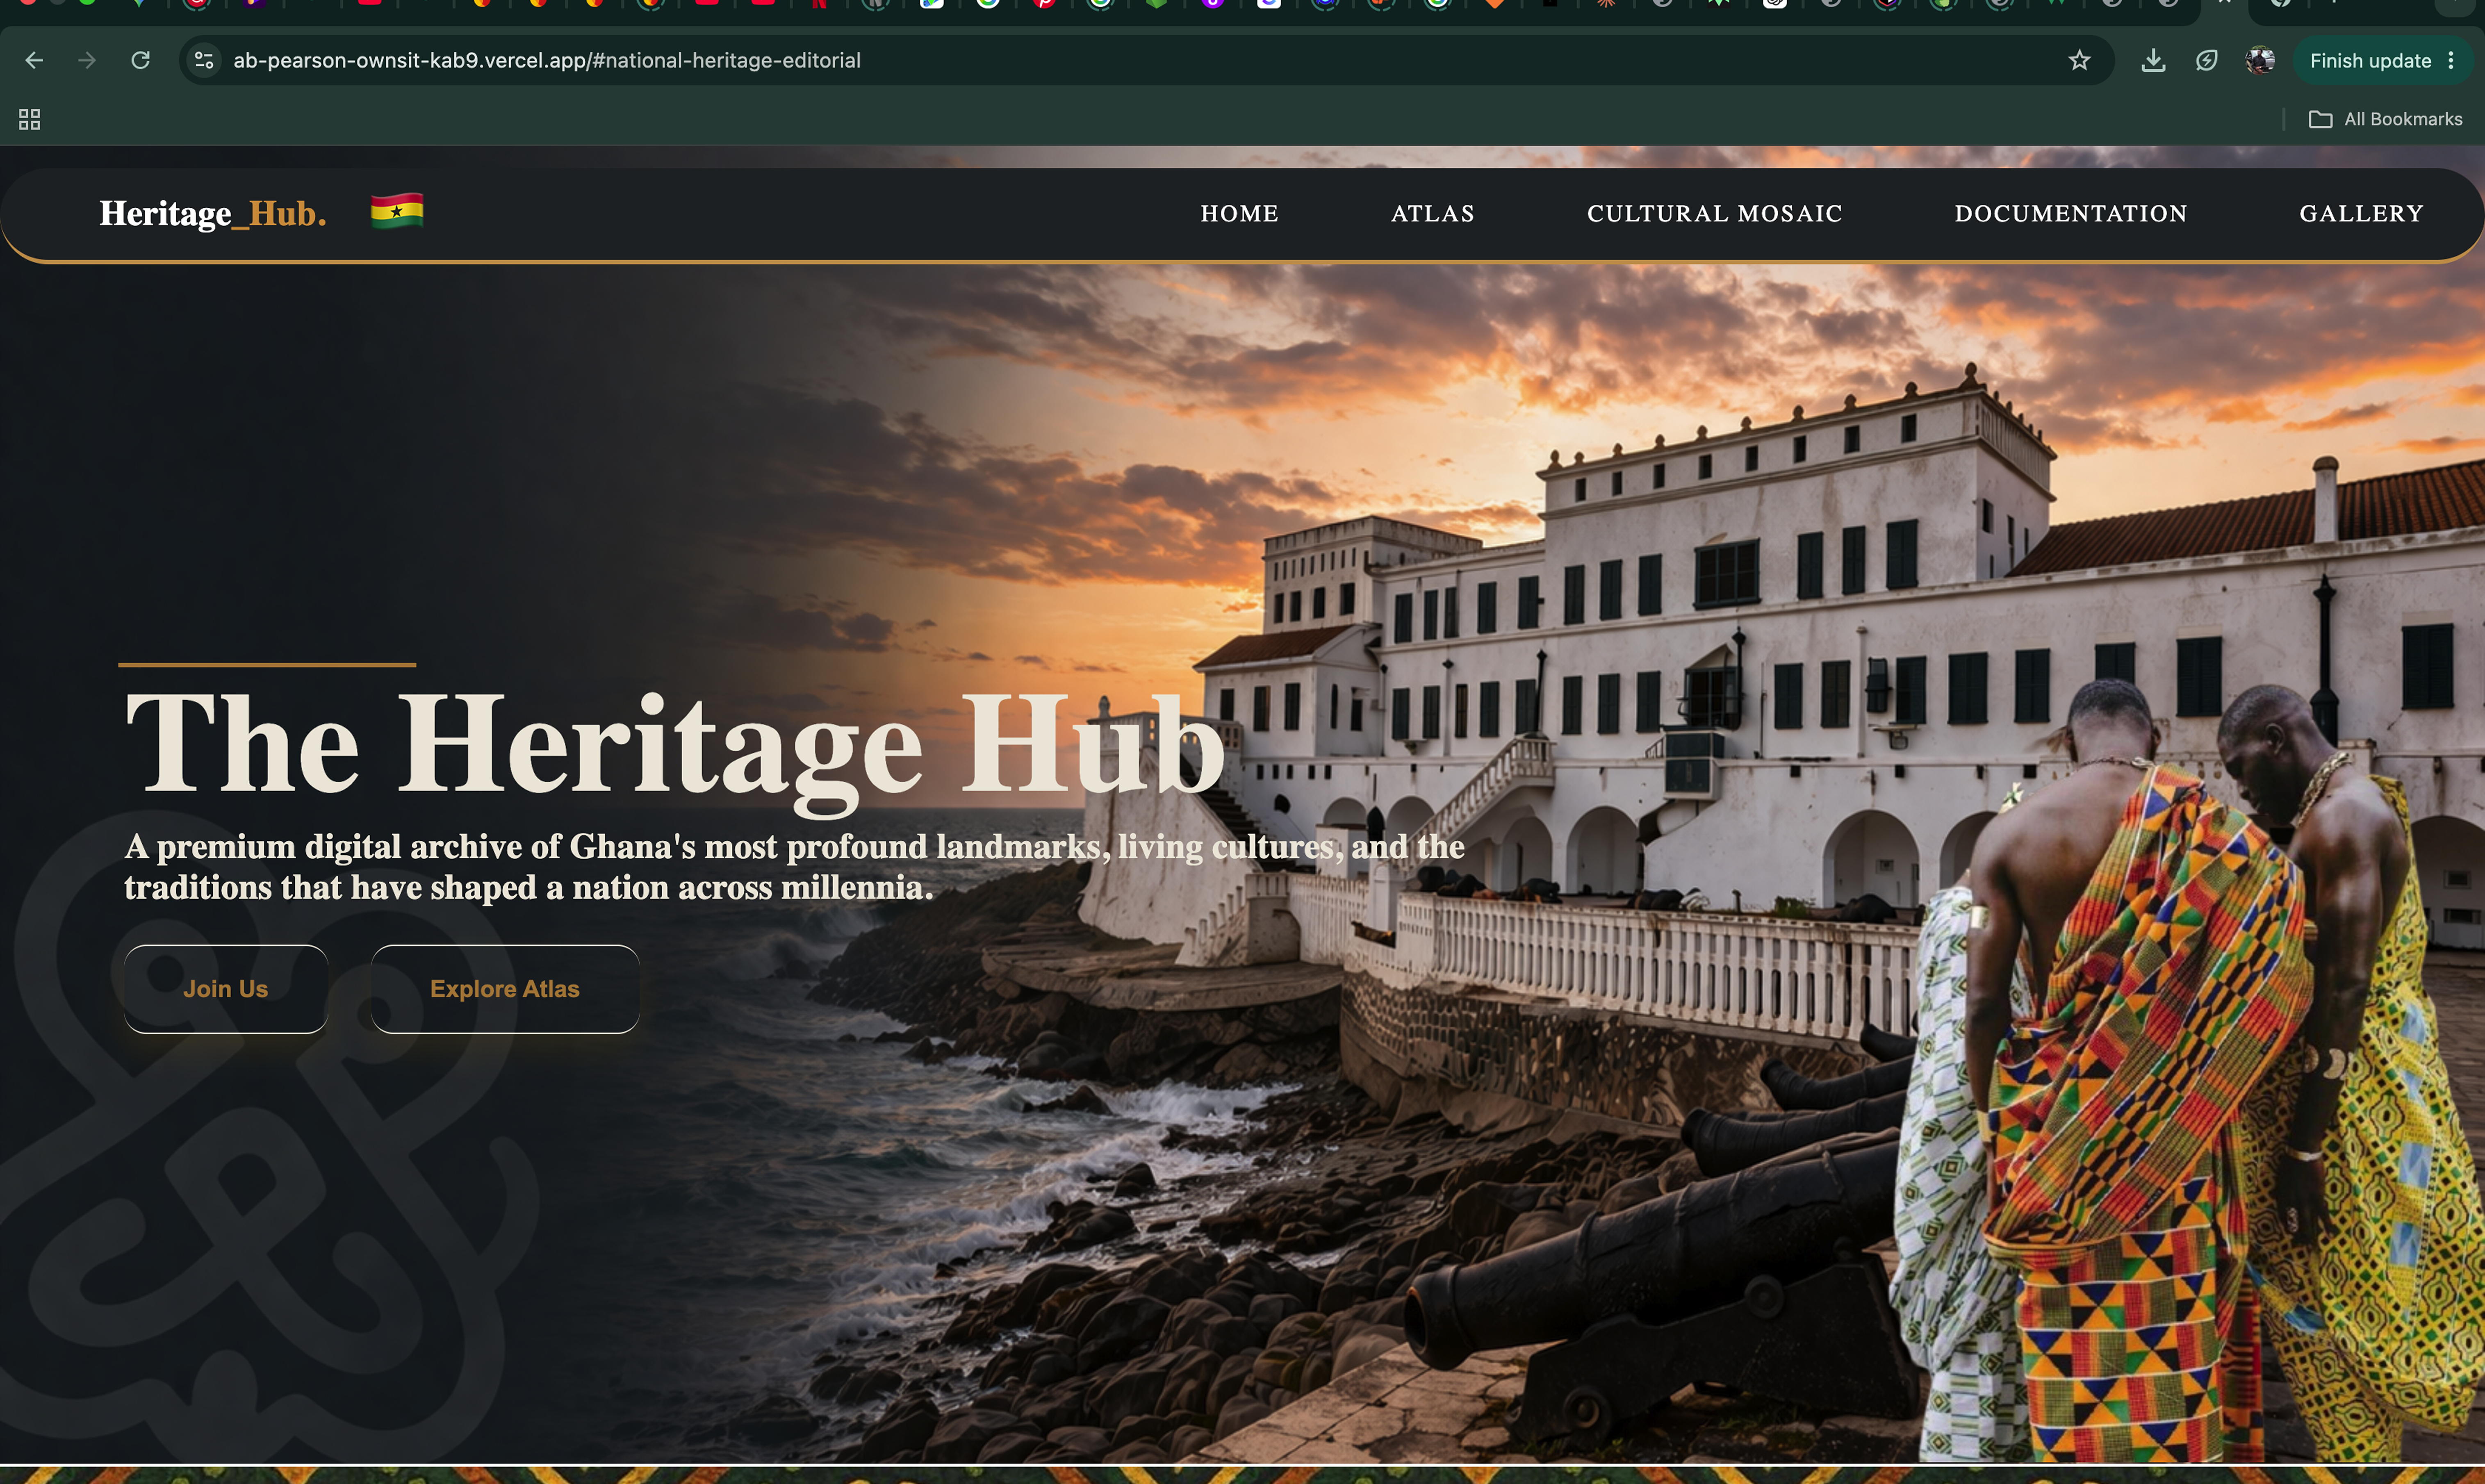Open the ATLAS nav item
The height and width of the screenshot is (1484, 2485).
pos(1432,213)
